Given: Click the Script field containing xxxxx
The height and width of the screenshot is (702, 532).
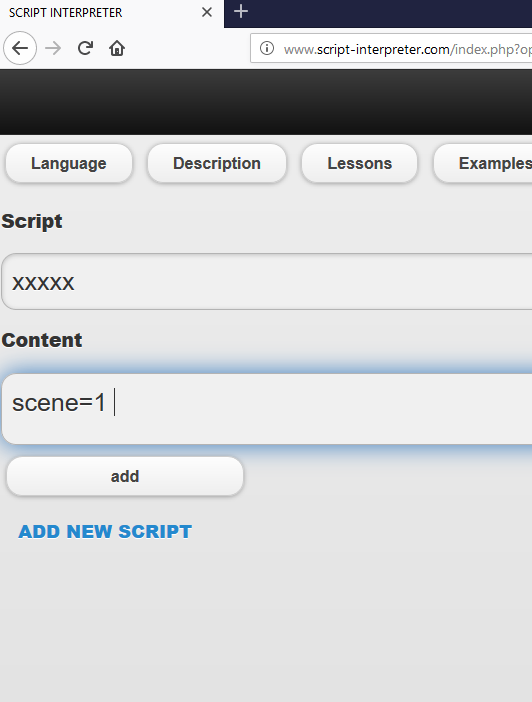Looking at the screenshot, I should click(267, 282).
